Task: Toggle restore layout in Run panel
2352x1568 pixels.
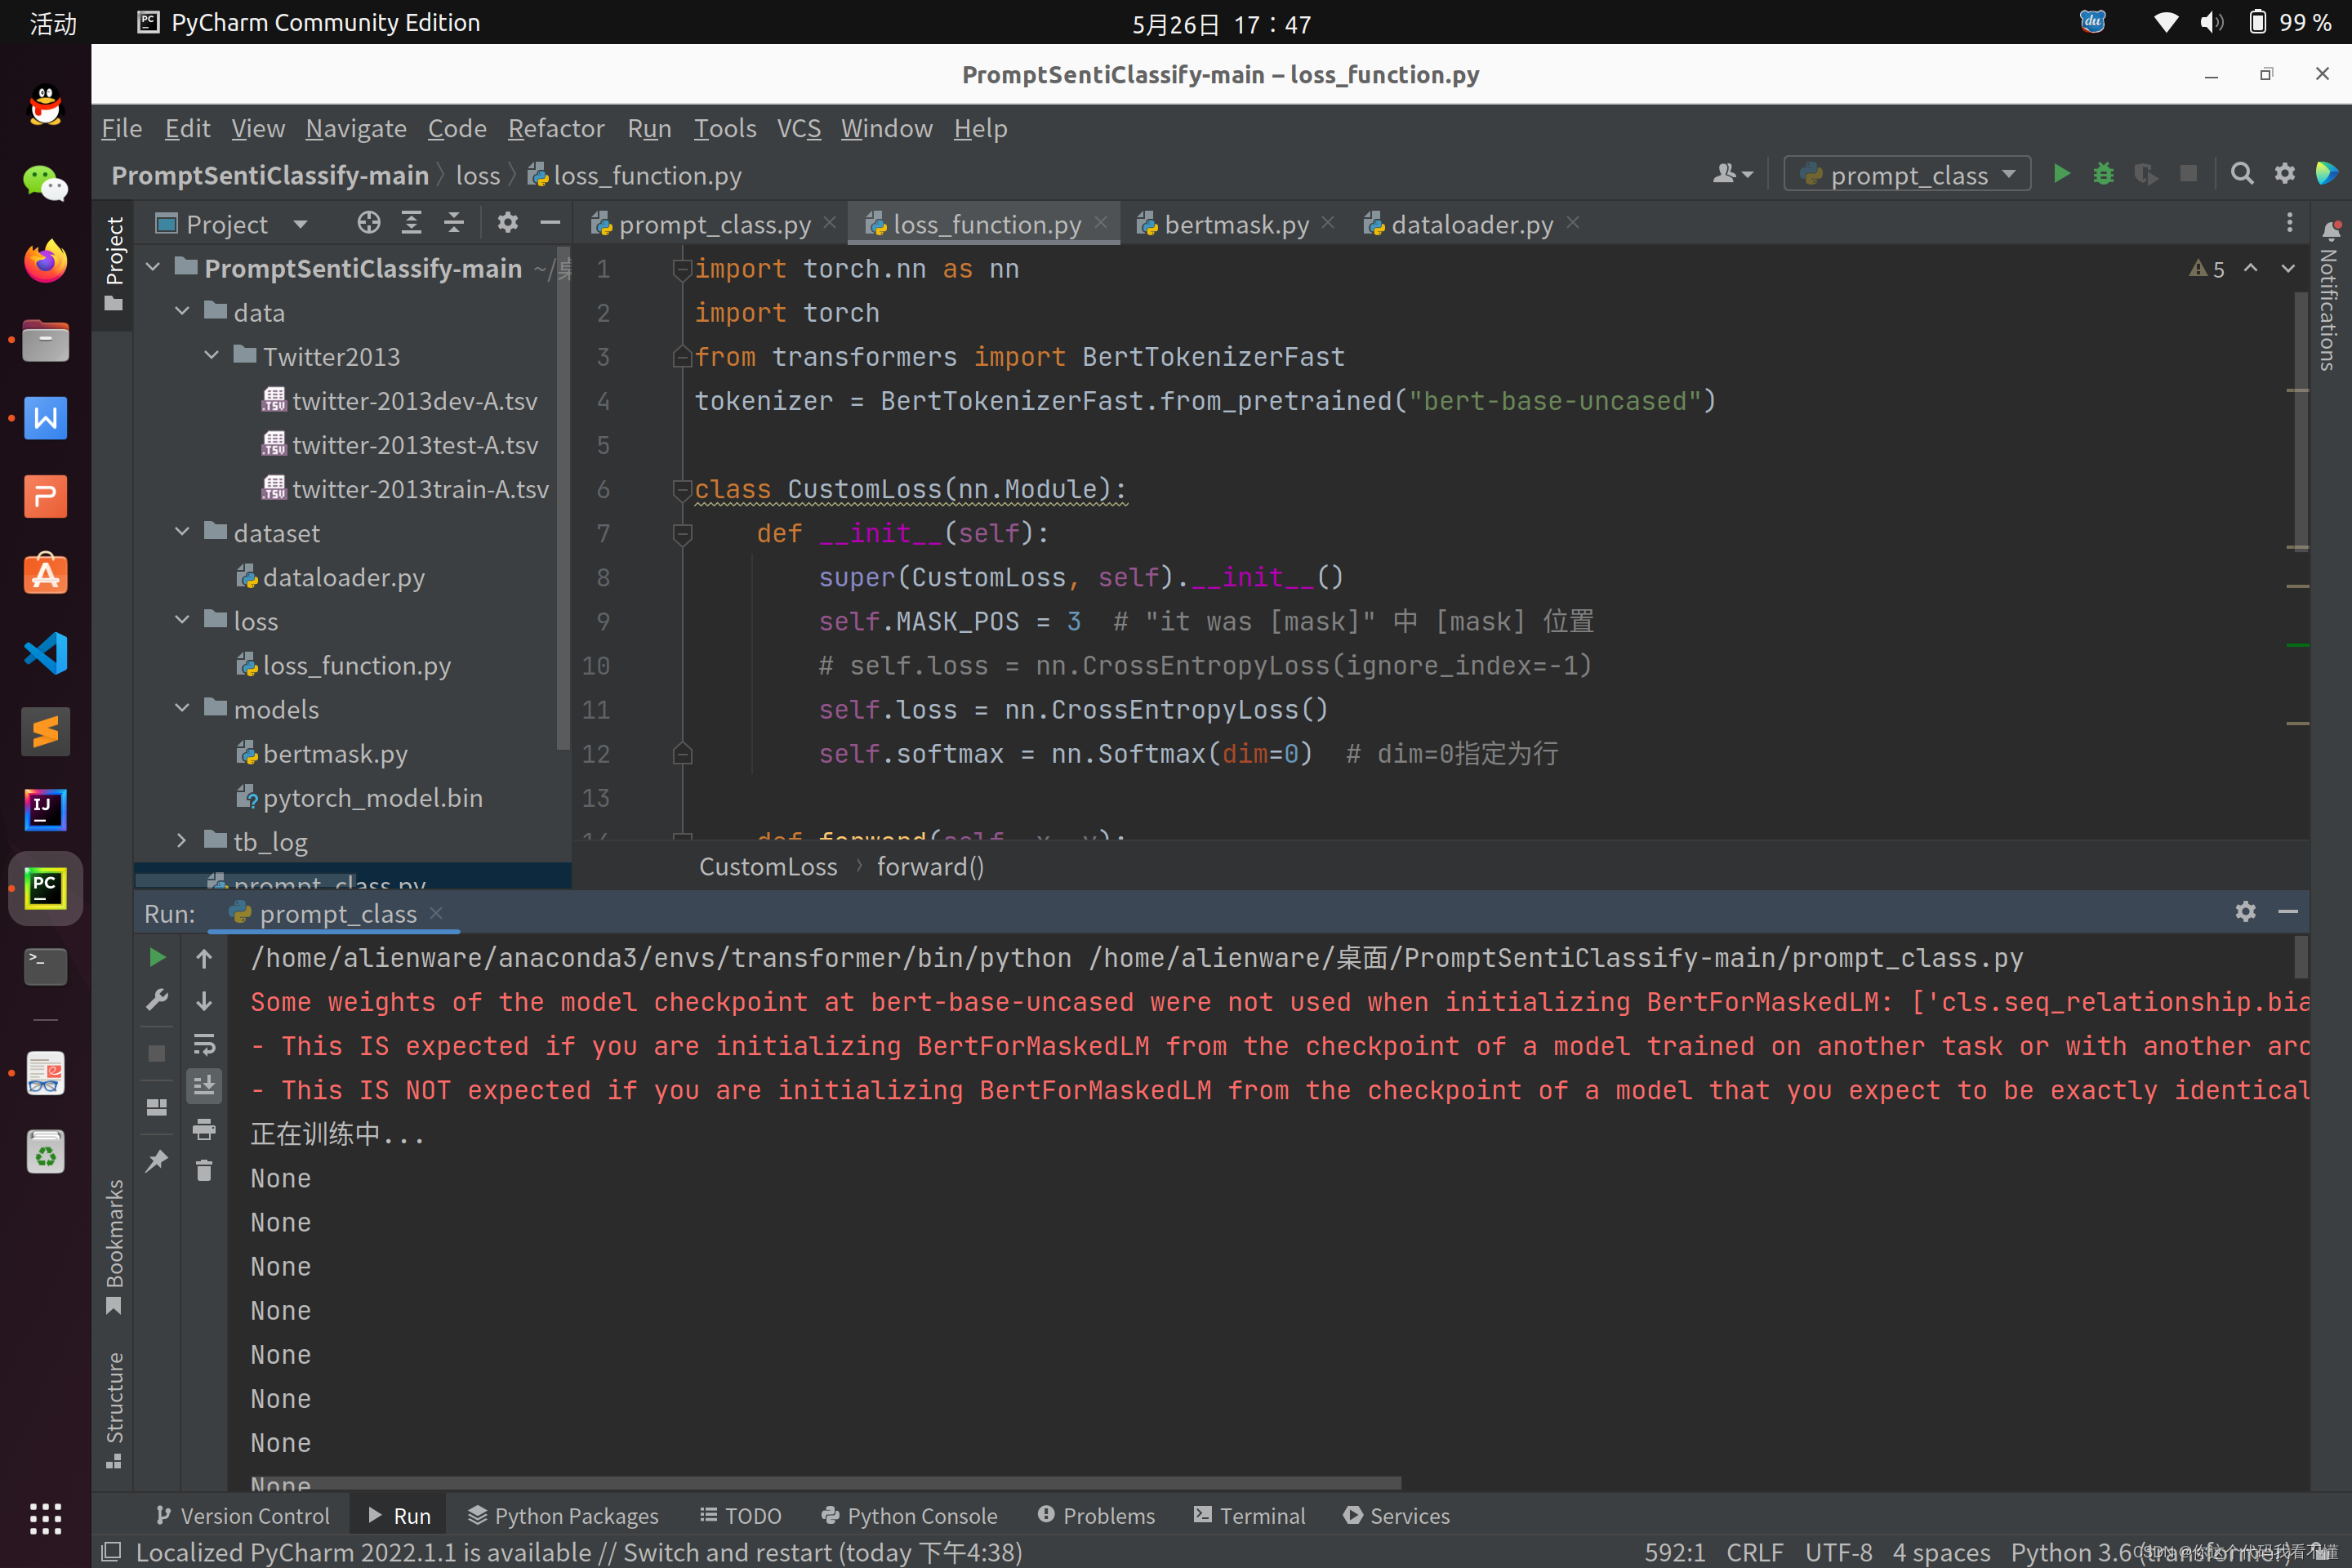Action: click(x=157, y=1107)
